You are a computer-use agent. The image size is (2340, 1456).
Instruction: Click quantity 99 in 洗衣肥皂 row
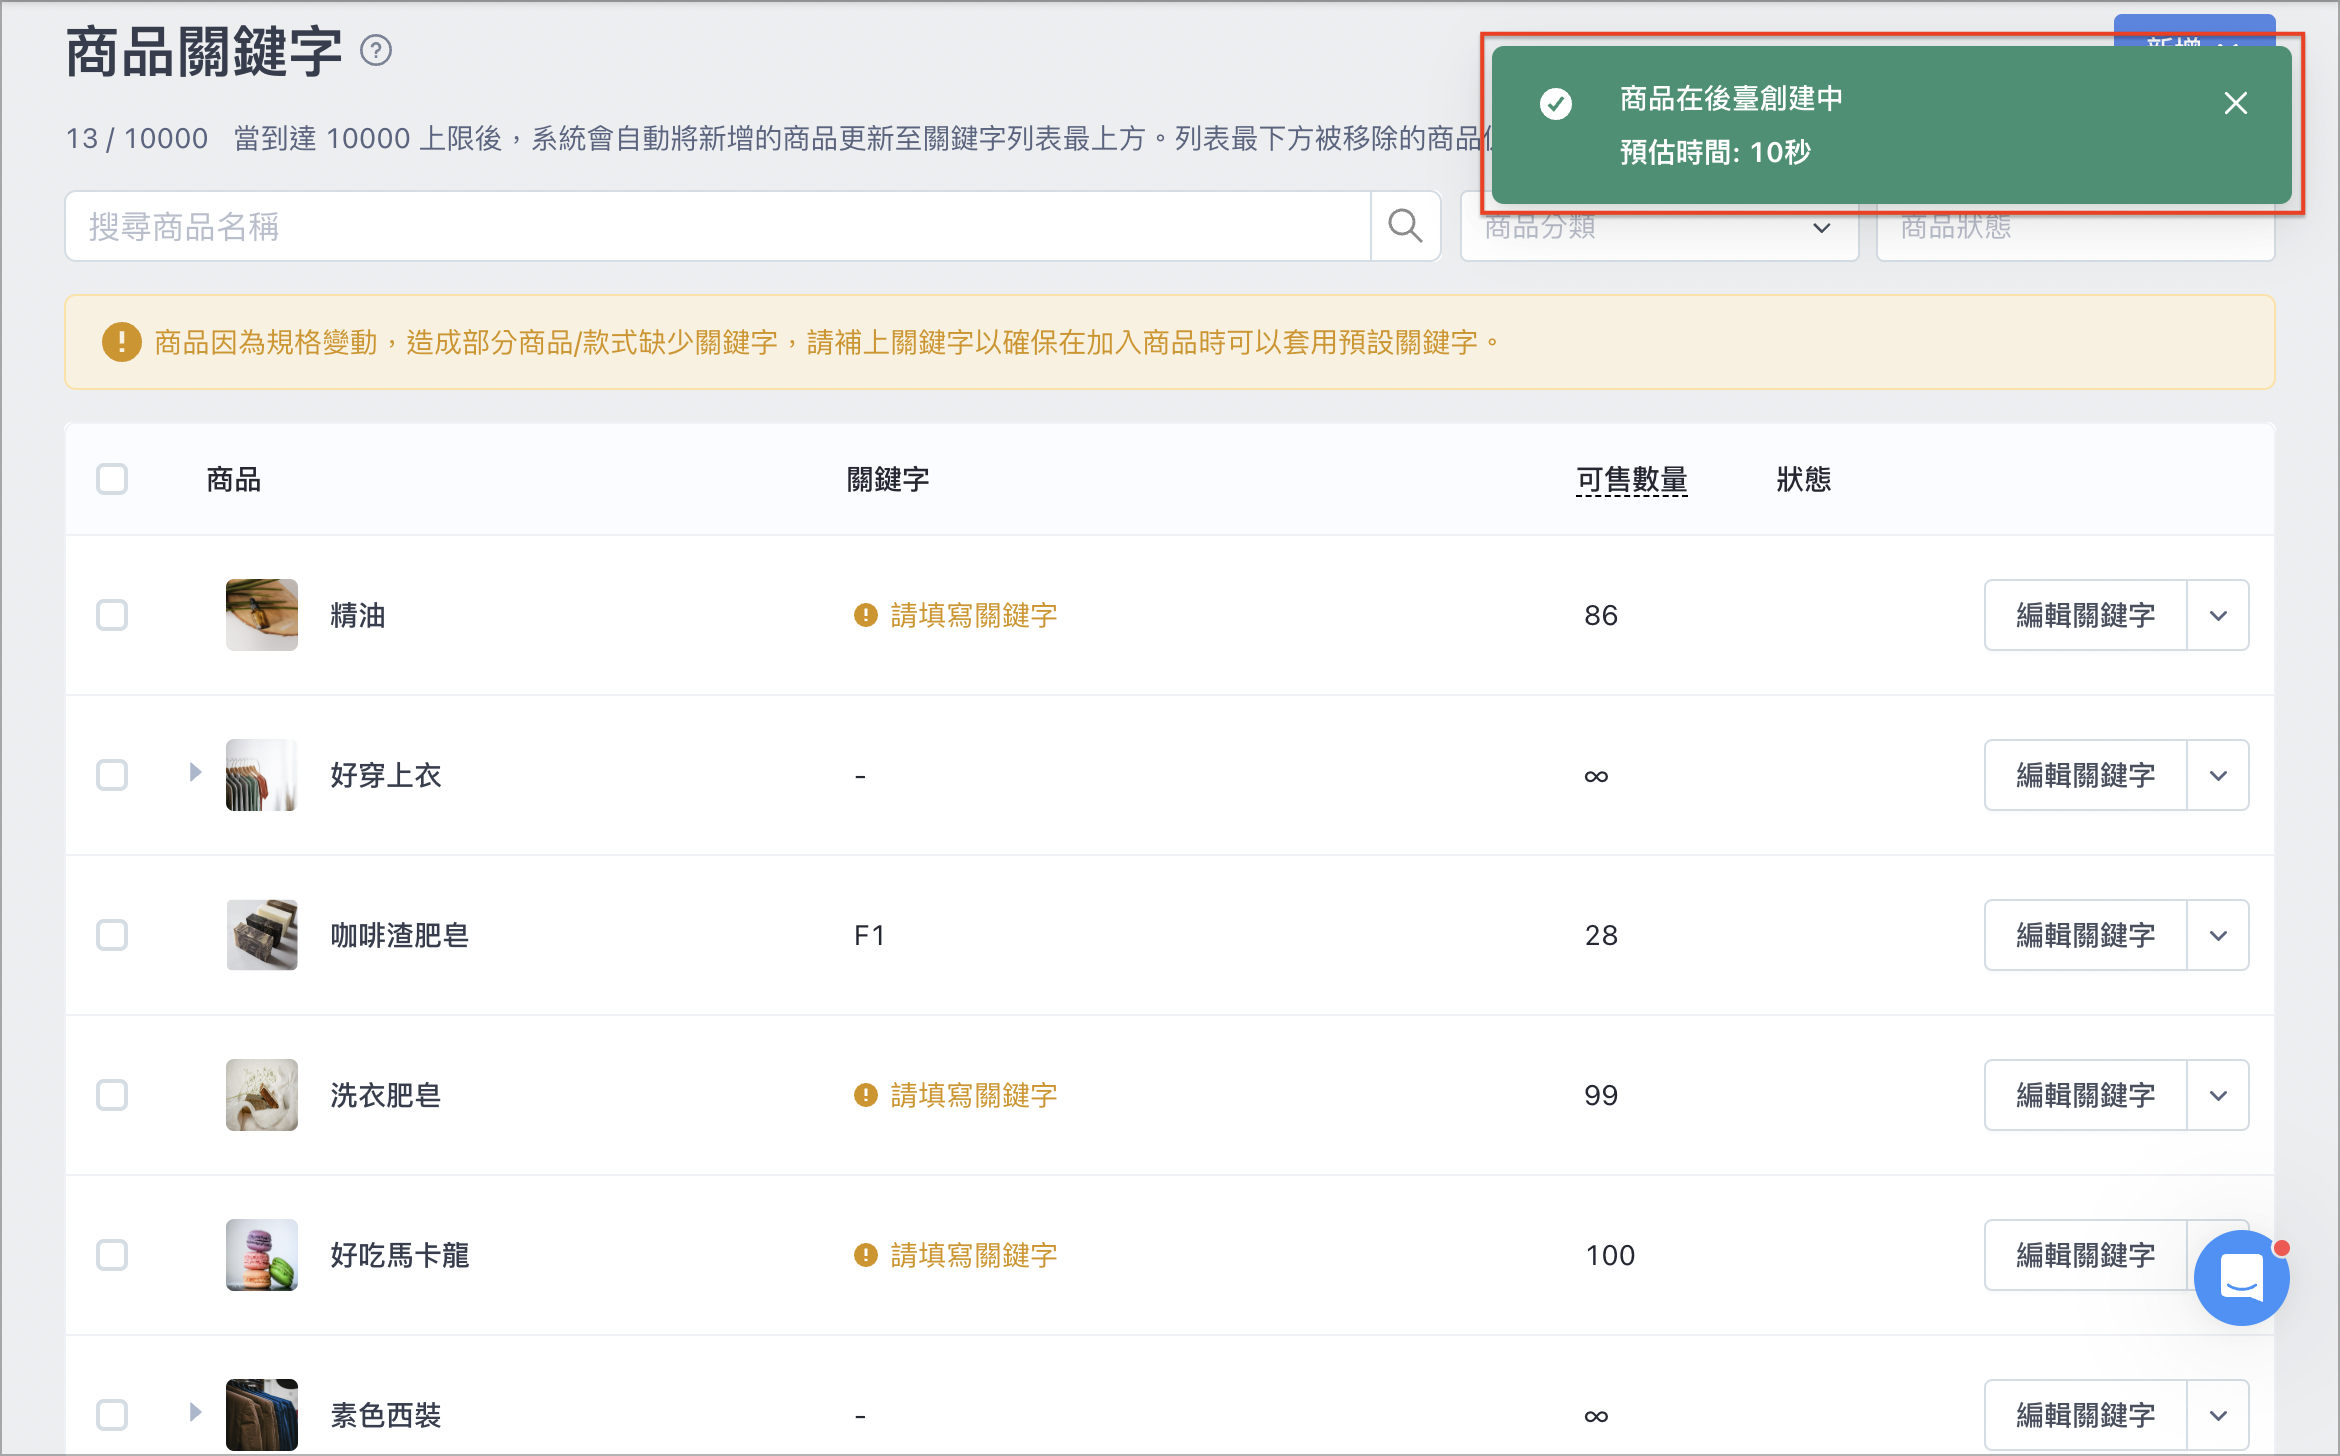pyautogui.click(x=1601, y=1095)
